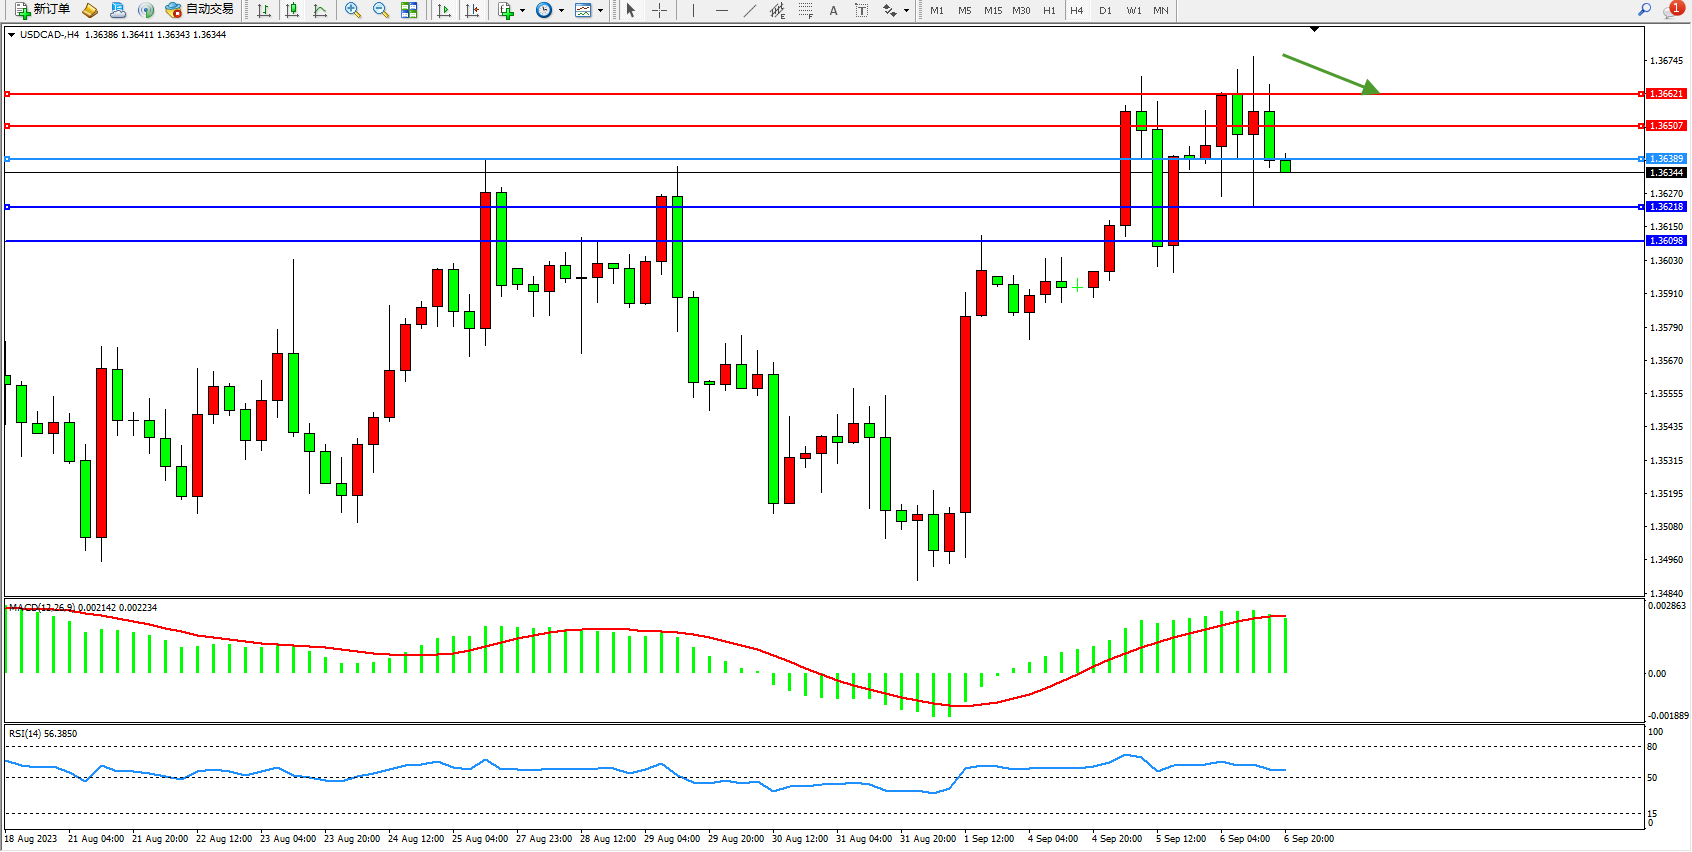Switch to the M15 timeframe
This screenshot has height=852, width=1692.
tap(992, 10)
